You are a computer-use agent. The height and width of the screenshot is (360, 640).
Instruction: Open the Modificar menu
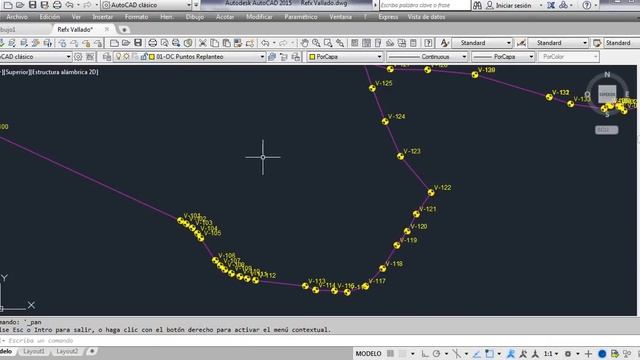point(259,17)
